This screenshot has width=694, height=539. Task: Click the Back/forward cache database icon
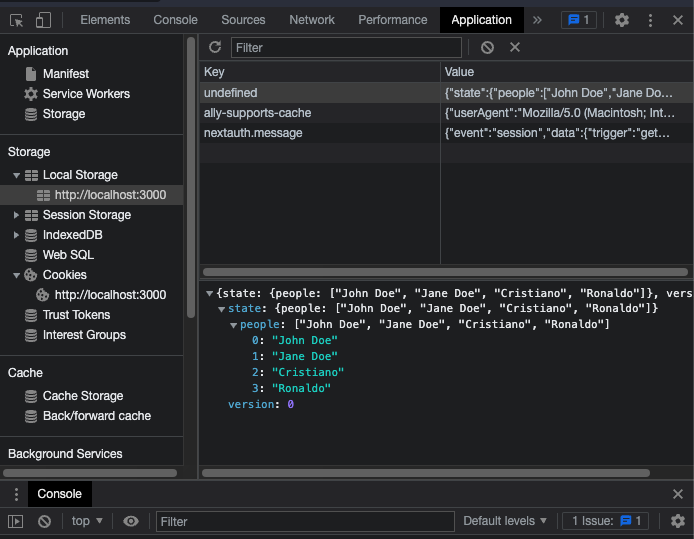tap(31, 416)
